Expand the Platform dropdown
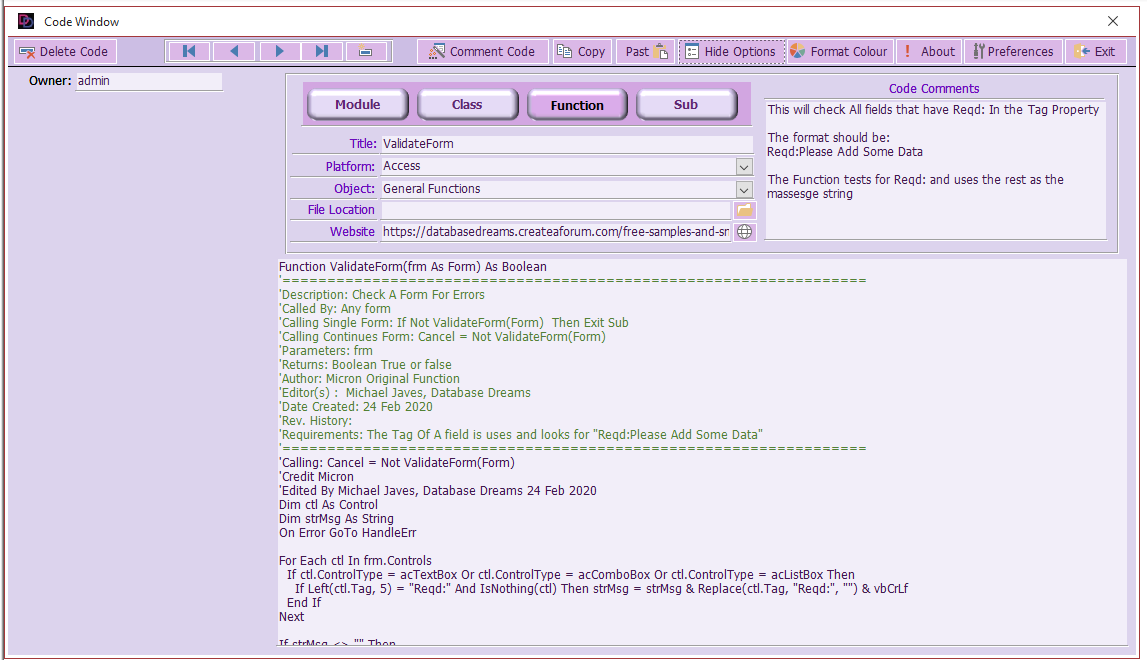Image resolution: width=1147 pixels, height=660 pixels. pos(744,167)
